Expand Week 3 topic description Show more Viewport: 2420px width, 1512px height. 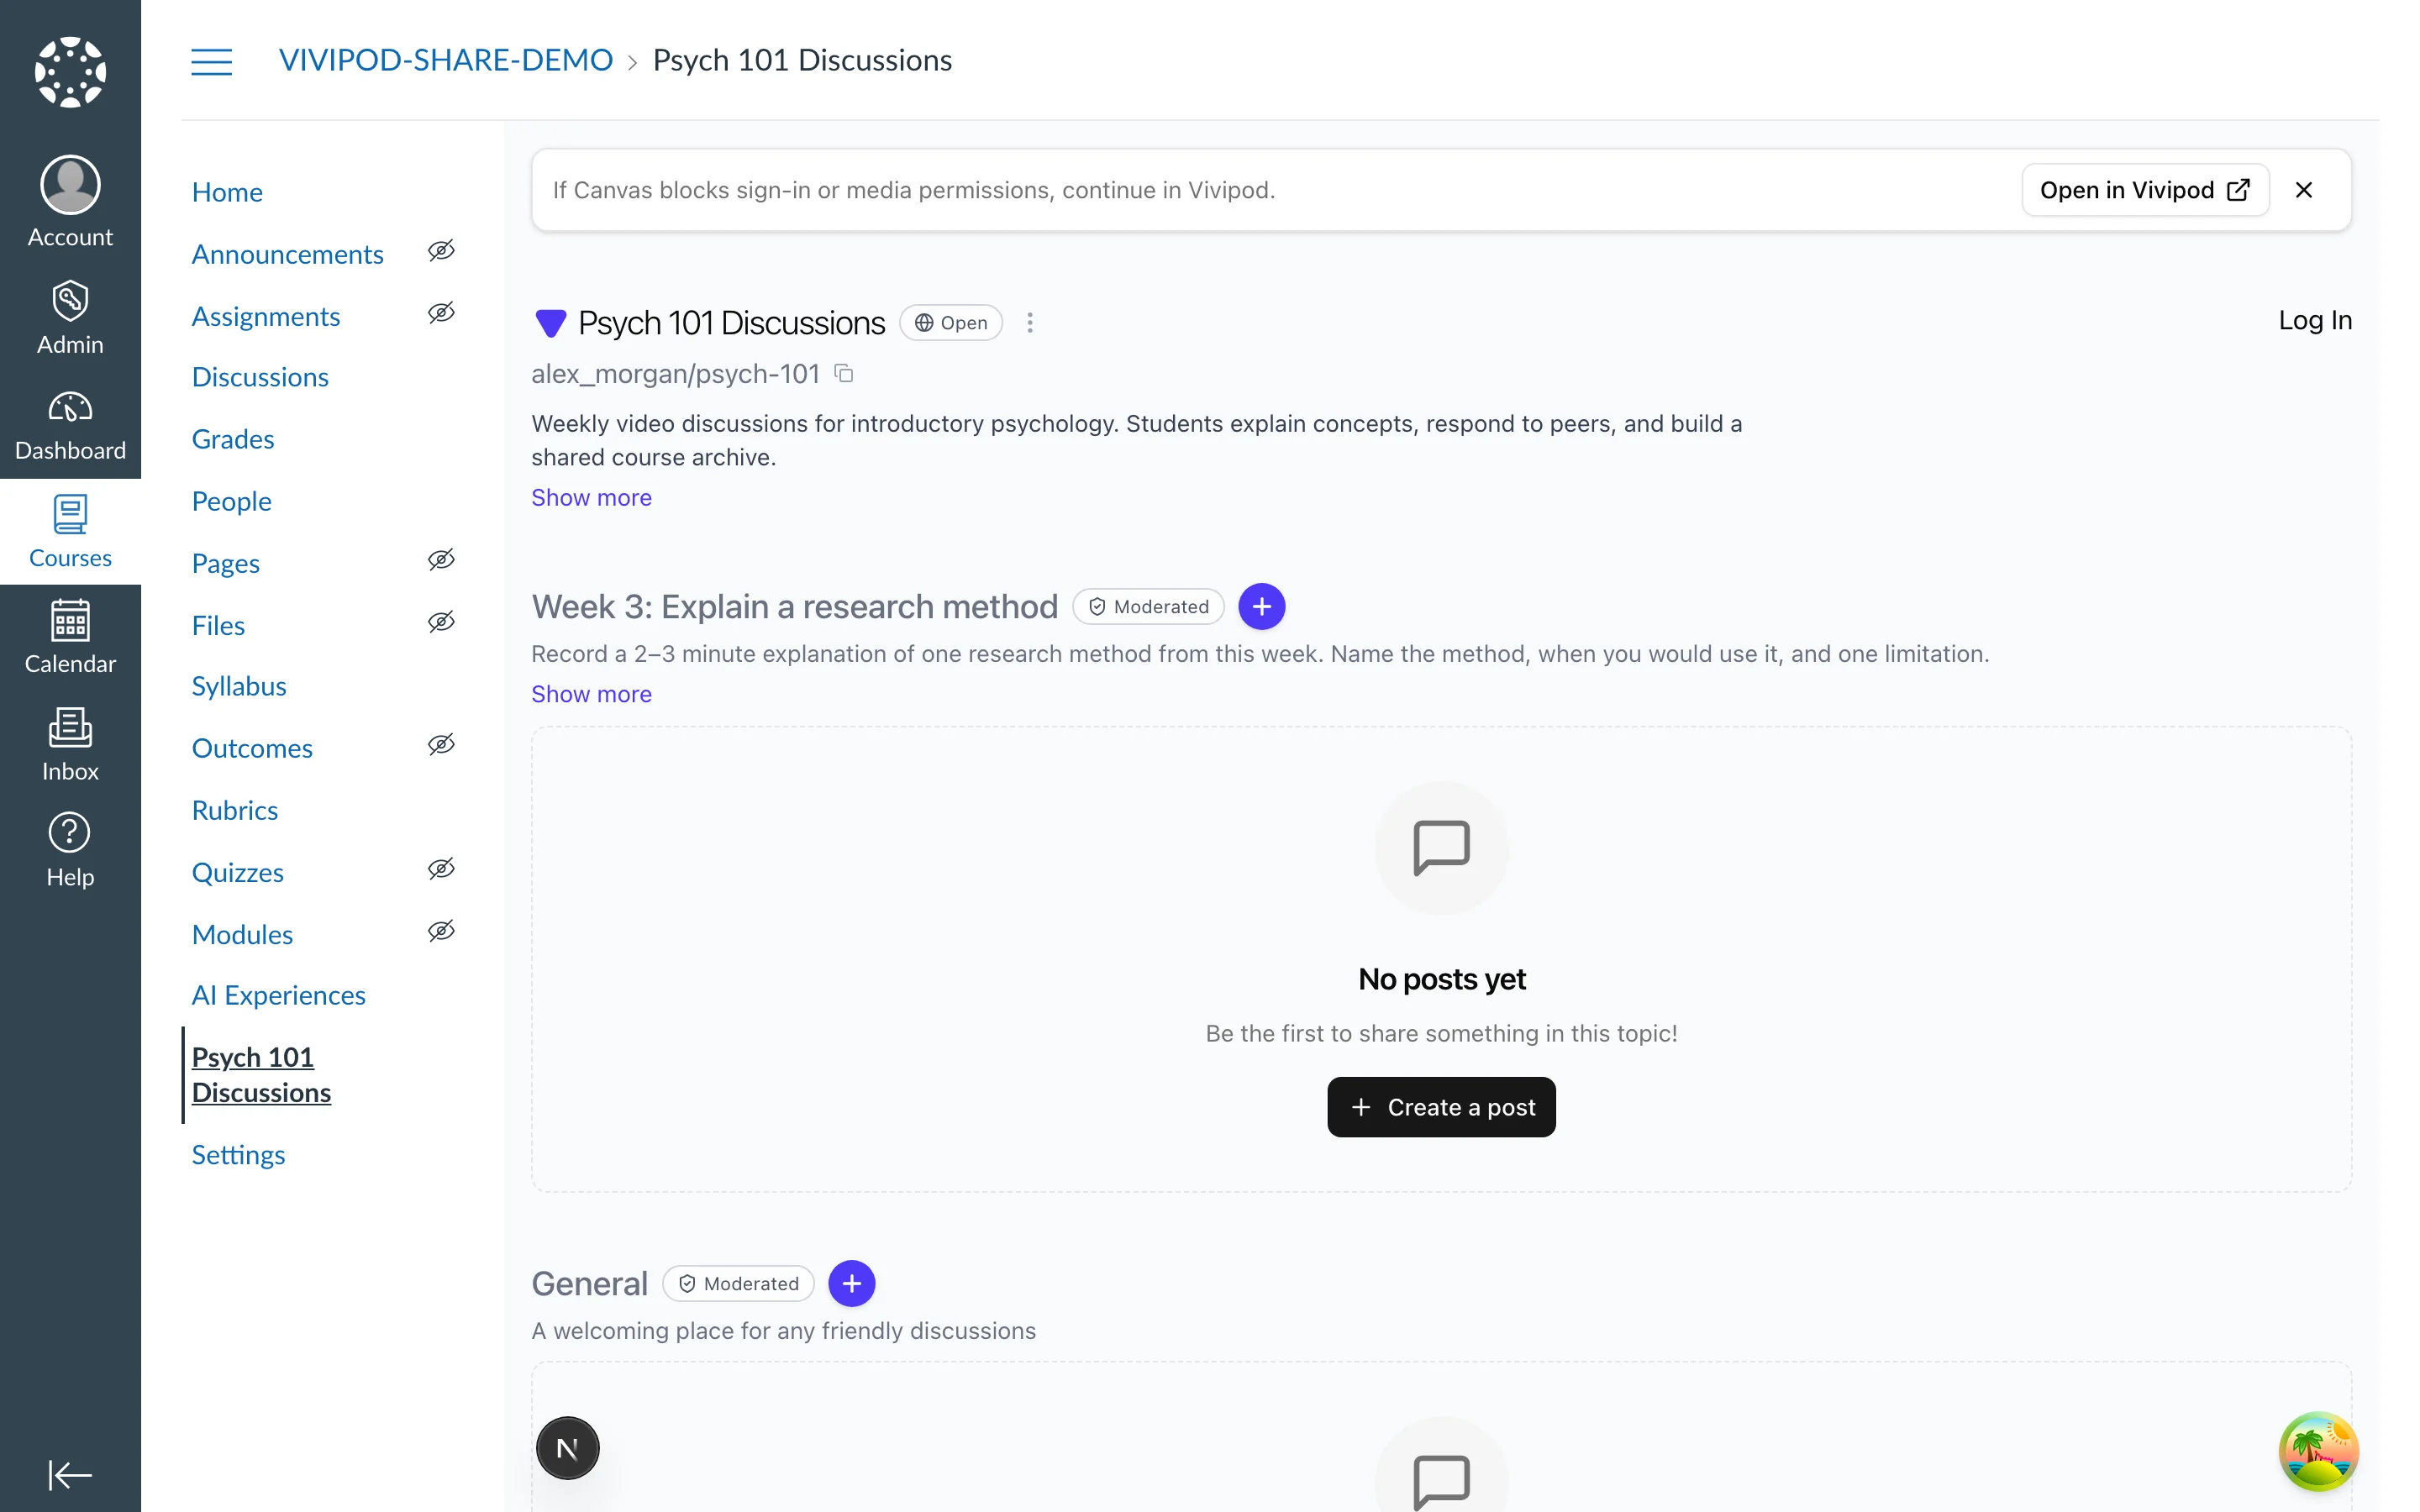[x=591, y=694]
